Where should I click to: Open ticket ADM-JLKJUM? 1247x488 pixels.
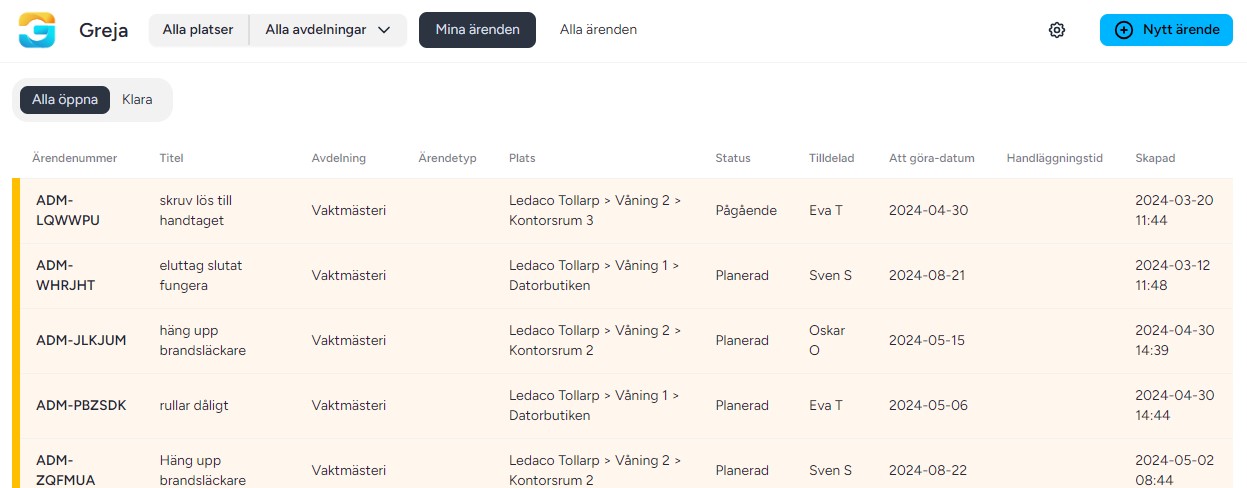coord(81,340)
